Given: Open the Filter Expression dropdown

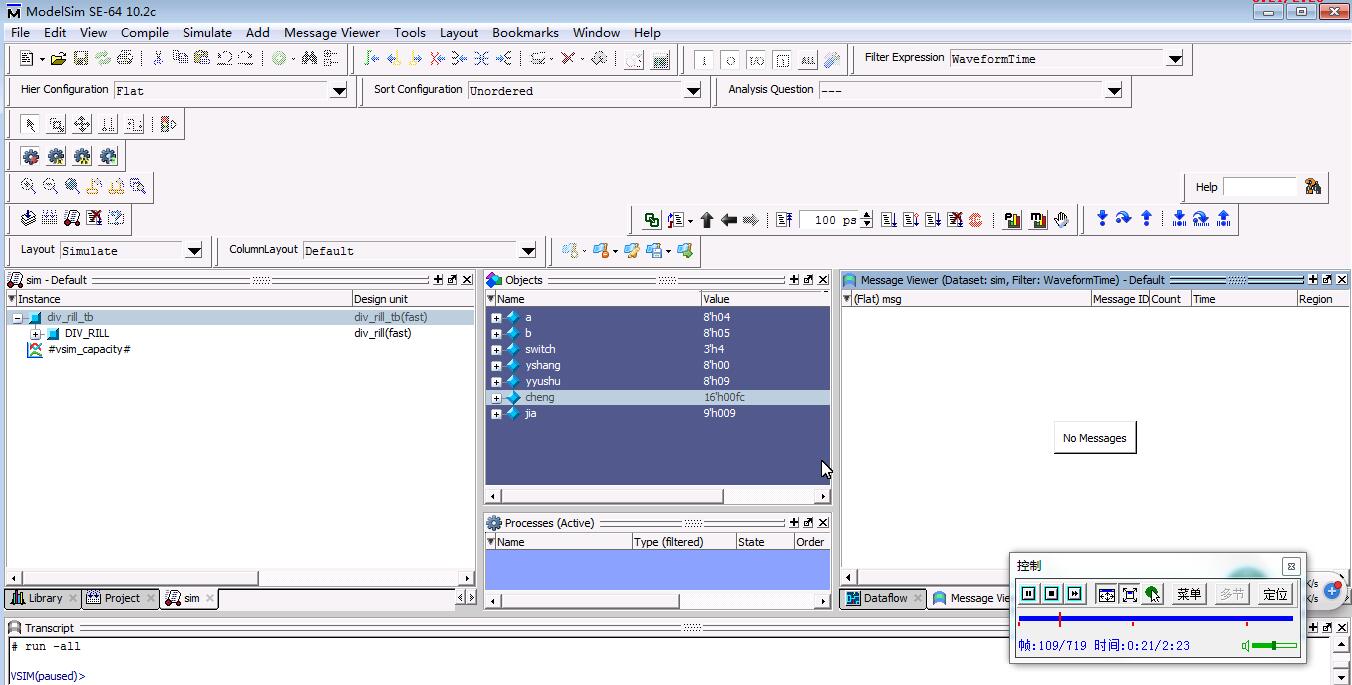Looking at the screenshot, I should point(1175,59).
